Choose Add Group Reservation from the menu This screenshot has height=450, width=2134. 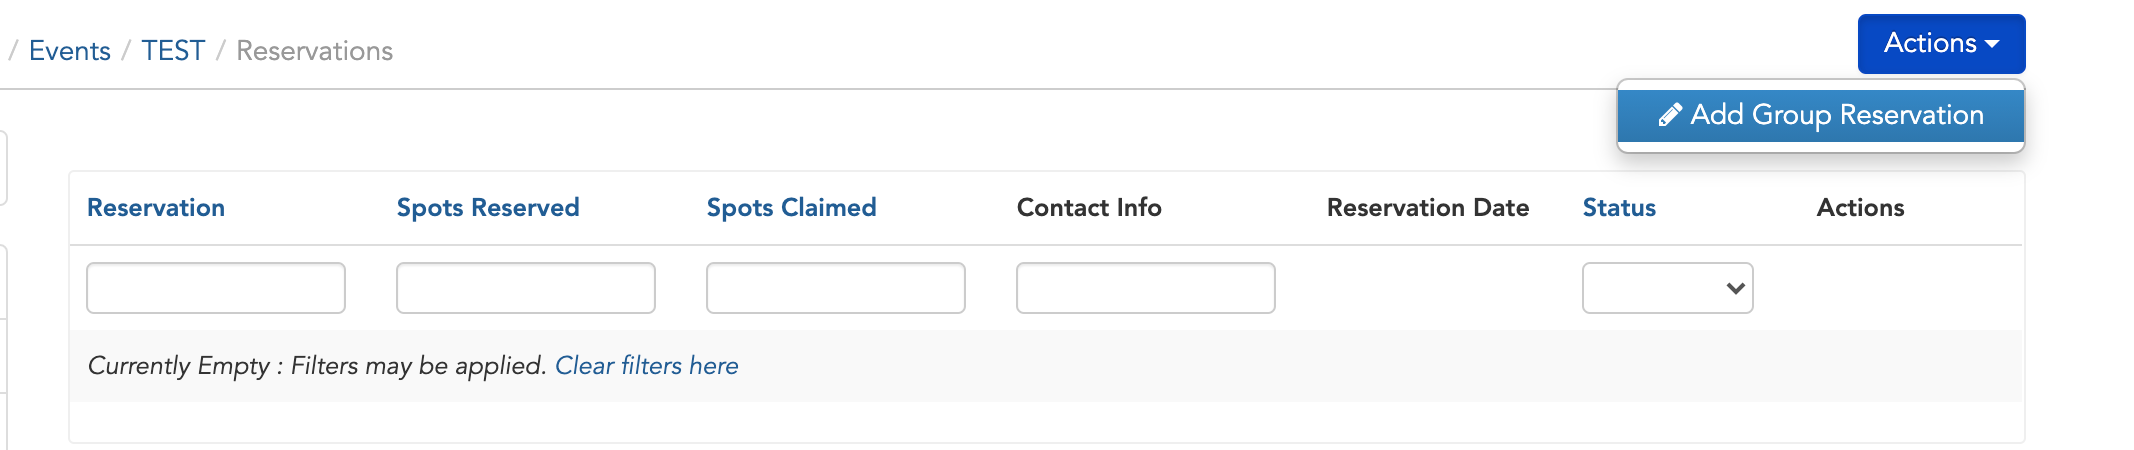tap(1821, 115)
